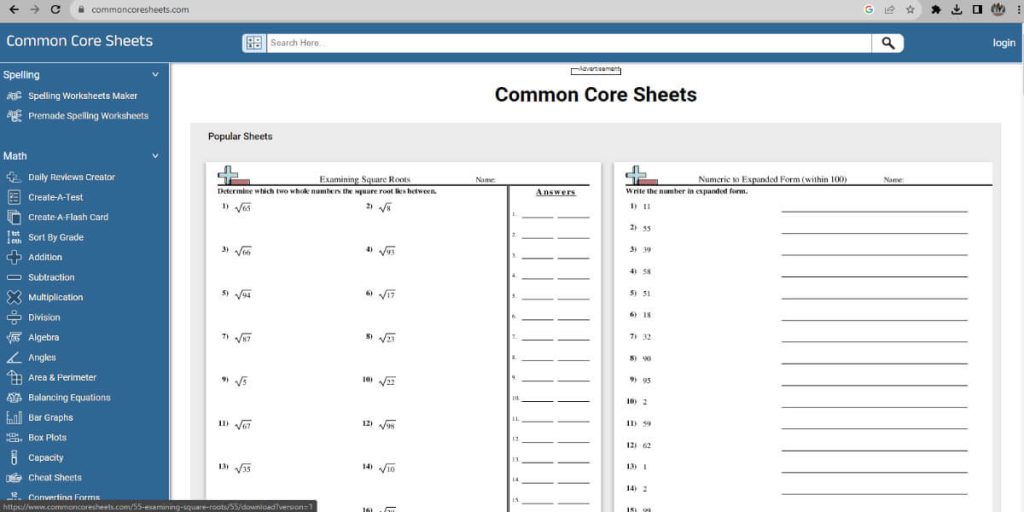
Task: Click the Common Core Sheets page heading
Action: pos(596,95)
